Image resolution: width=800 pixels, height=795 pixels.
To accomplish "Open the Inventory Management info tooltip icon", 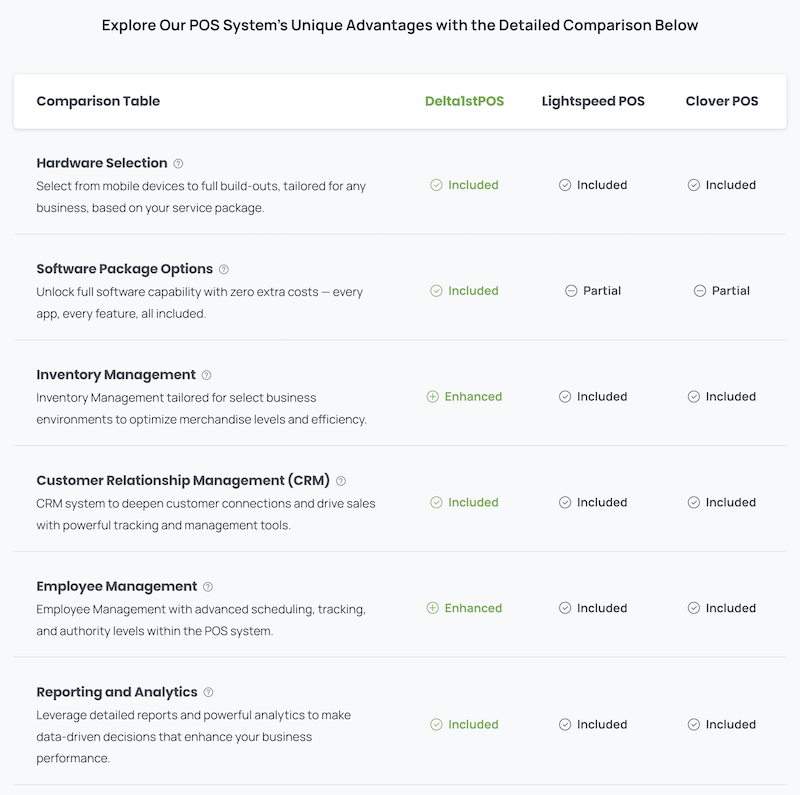I will (207, 375).
